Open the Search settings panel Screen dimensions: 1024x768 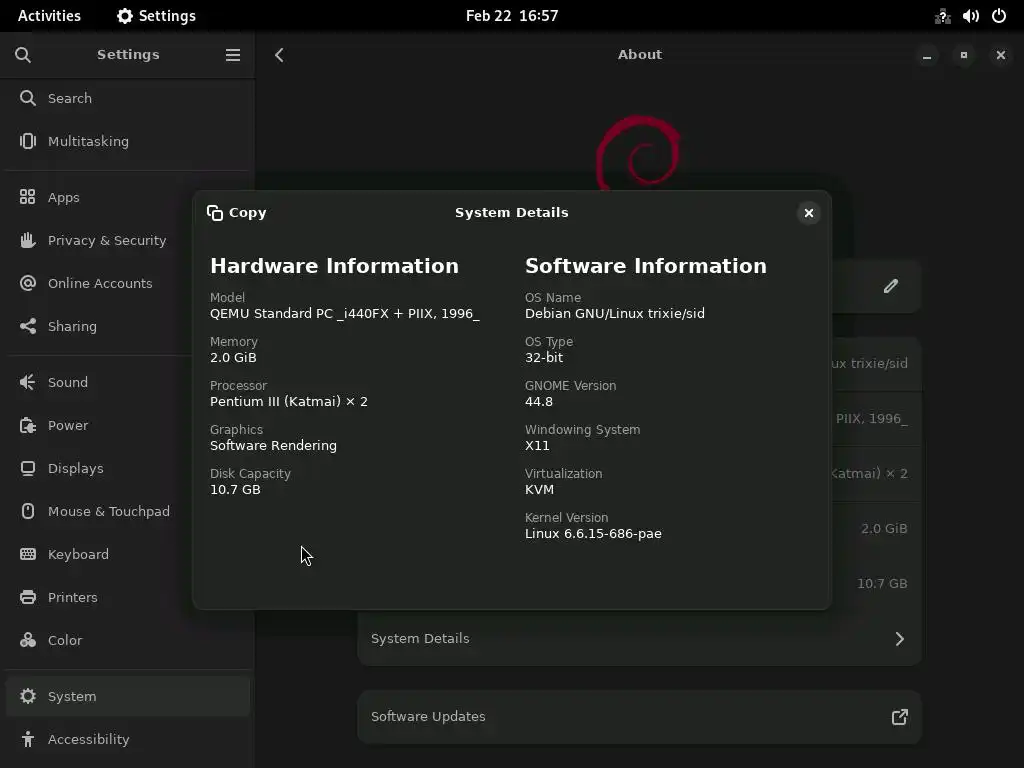(127, 99)
